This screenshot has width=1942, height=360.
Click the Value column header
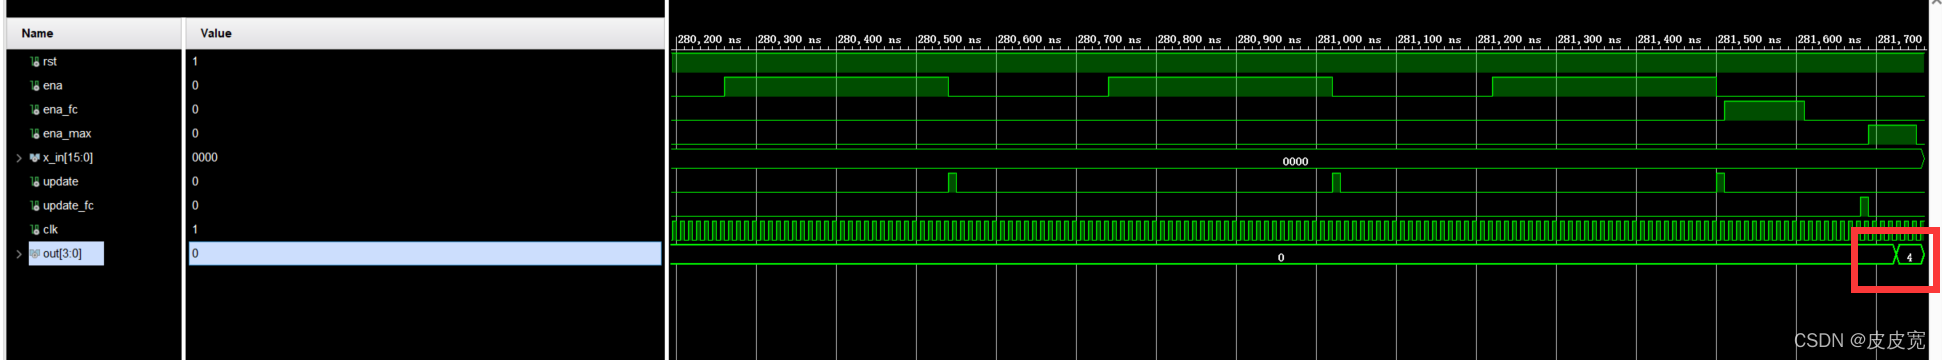tap(424, 33)
